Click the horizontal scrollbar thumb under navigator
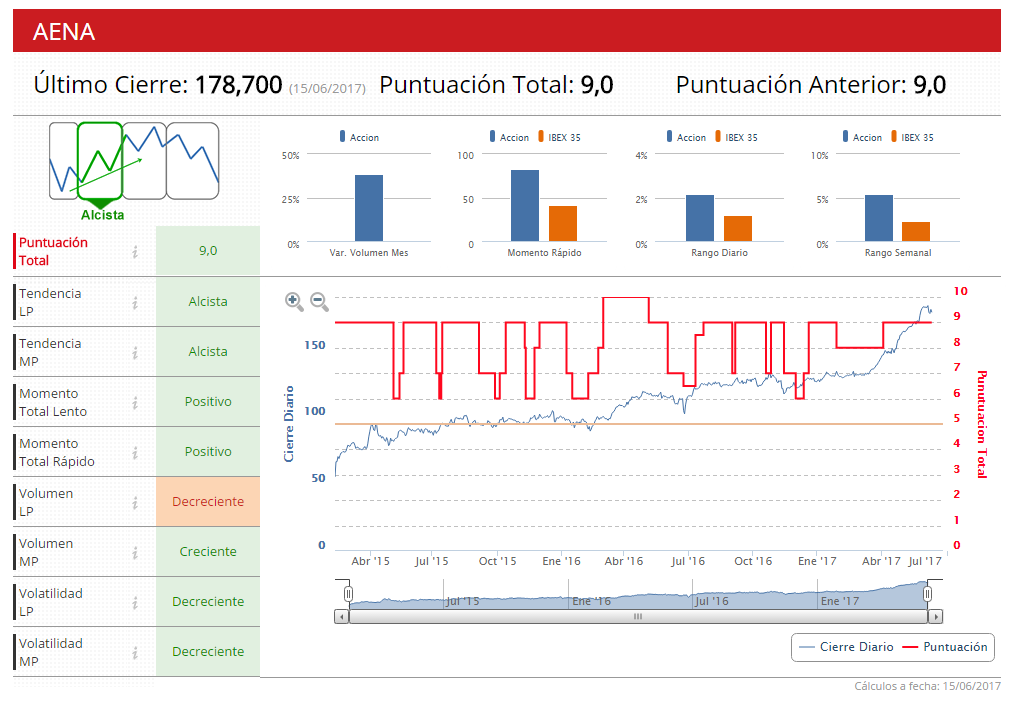 pos(638,616)
